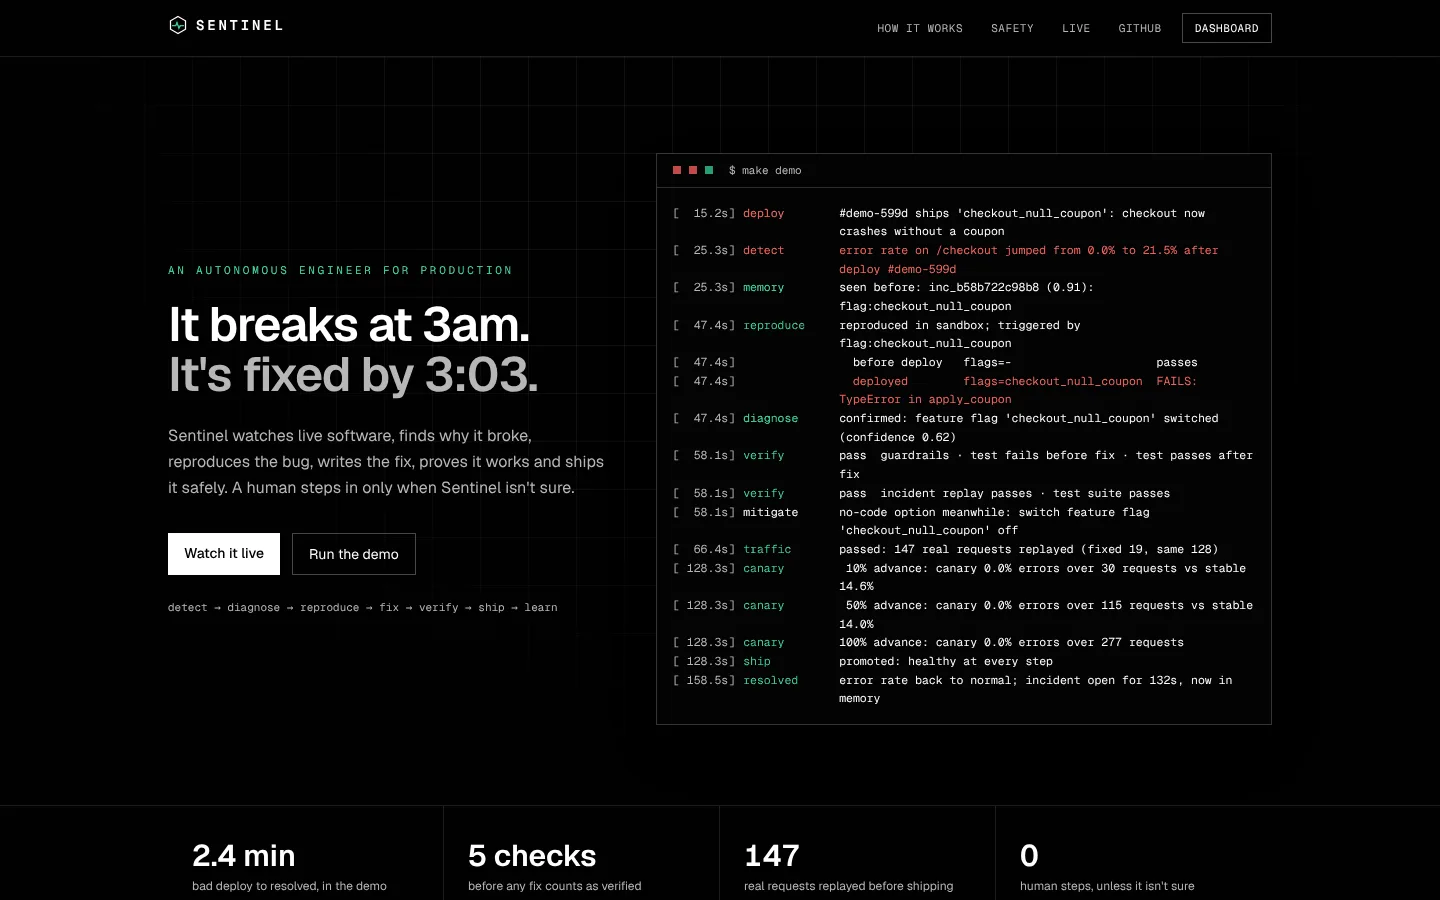This screenshot has width=1440, height=900.
Task: Click the 'reproduce' log stage label
Action: [774, 325]
